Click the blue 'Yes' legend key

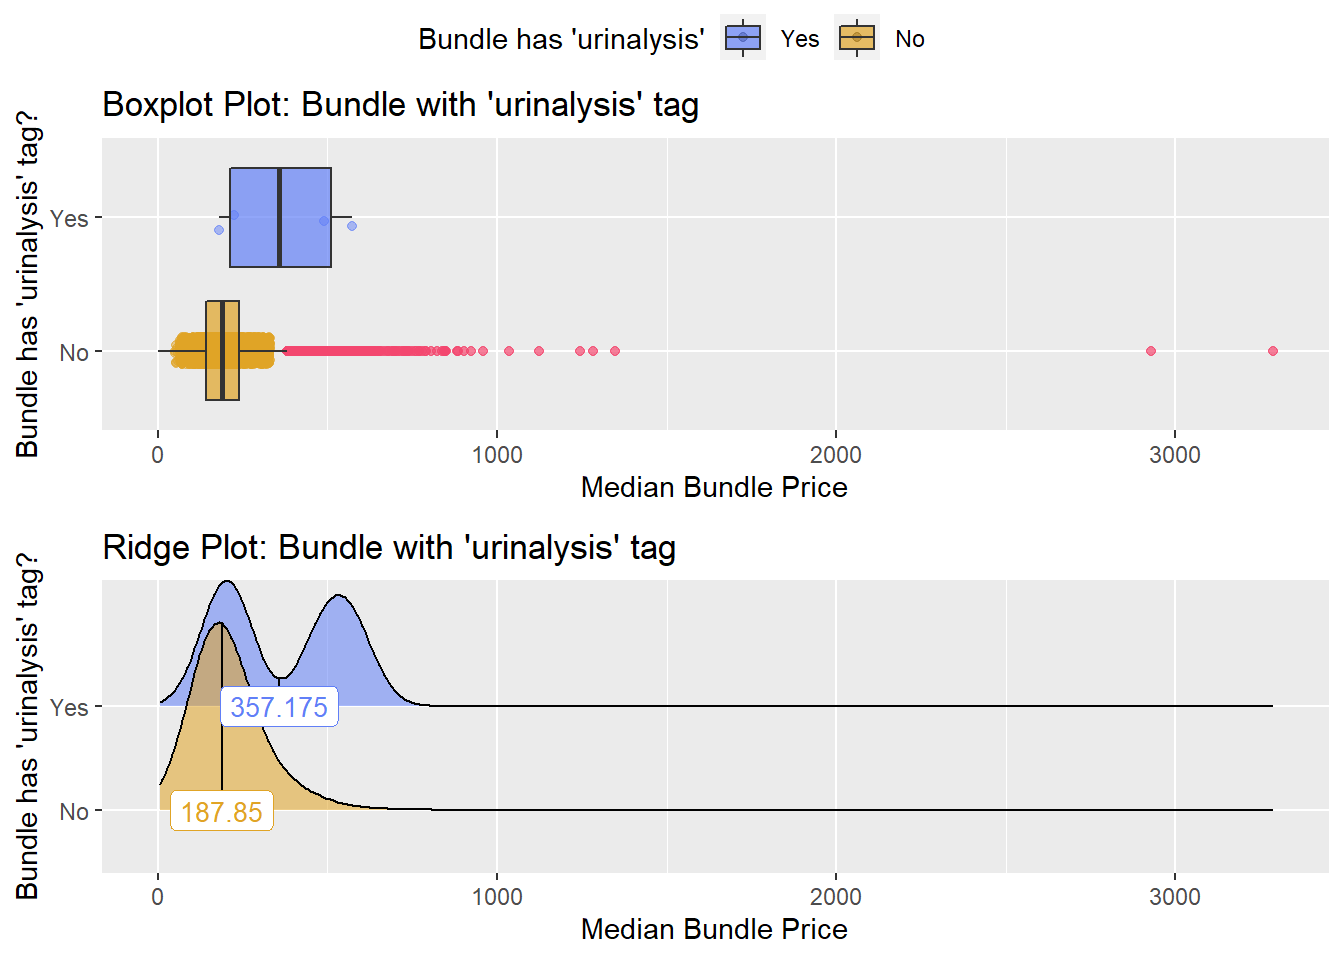(x=743, y=38)
